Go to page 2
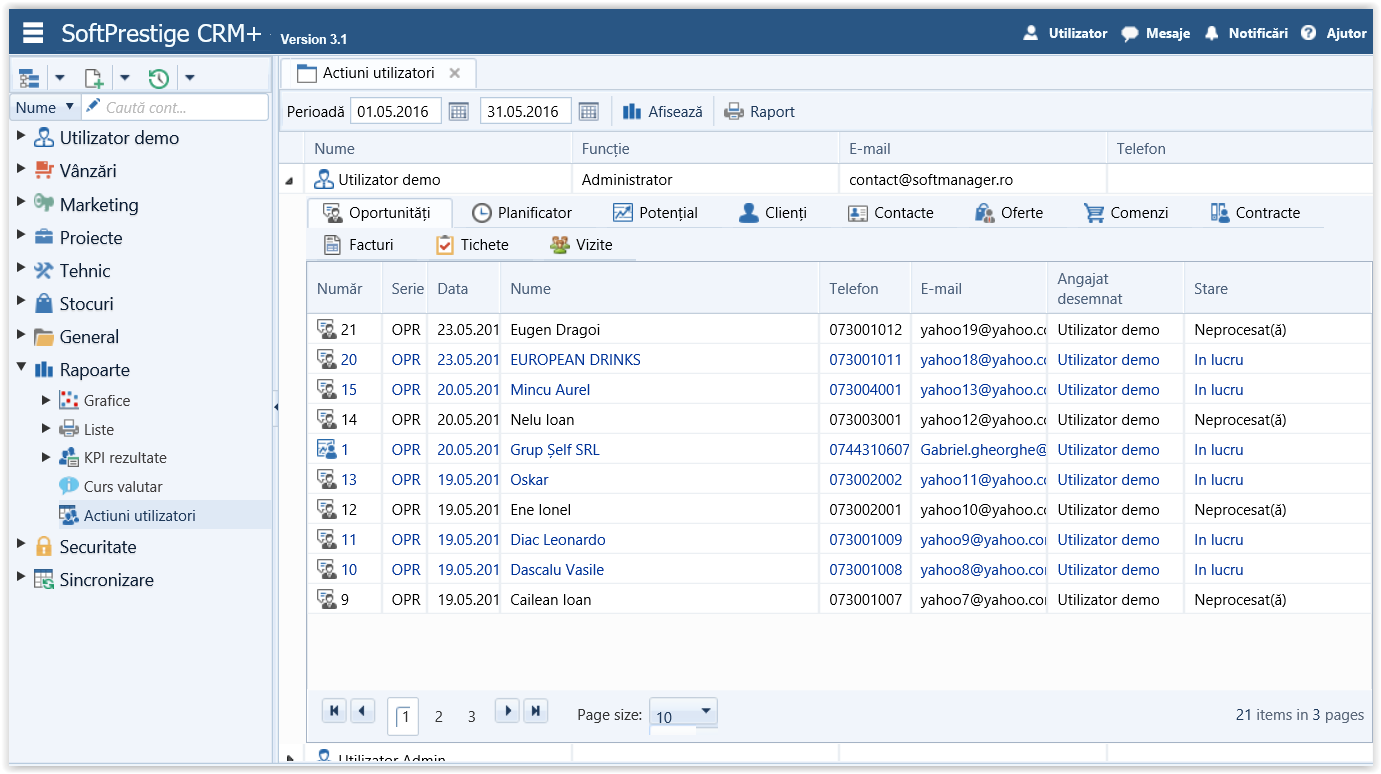 tap(439, 716)
